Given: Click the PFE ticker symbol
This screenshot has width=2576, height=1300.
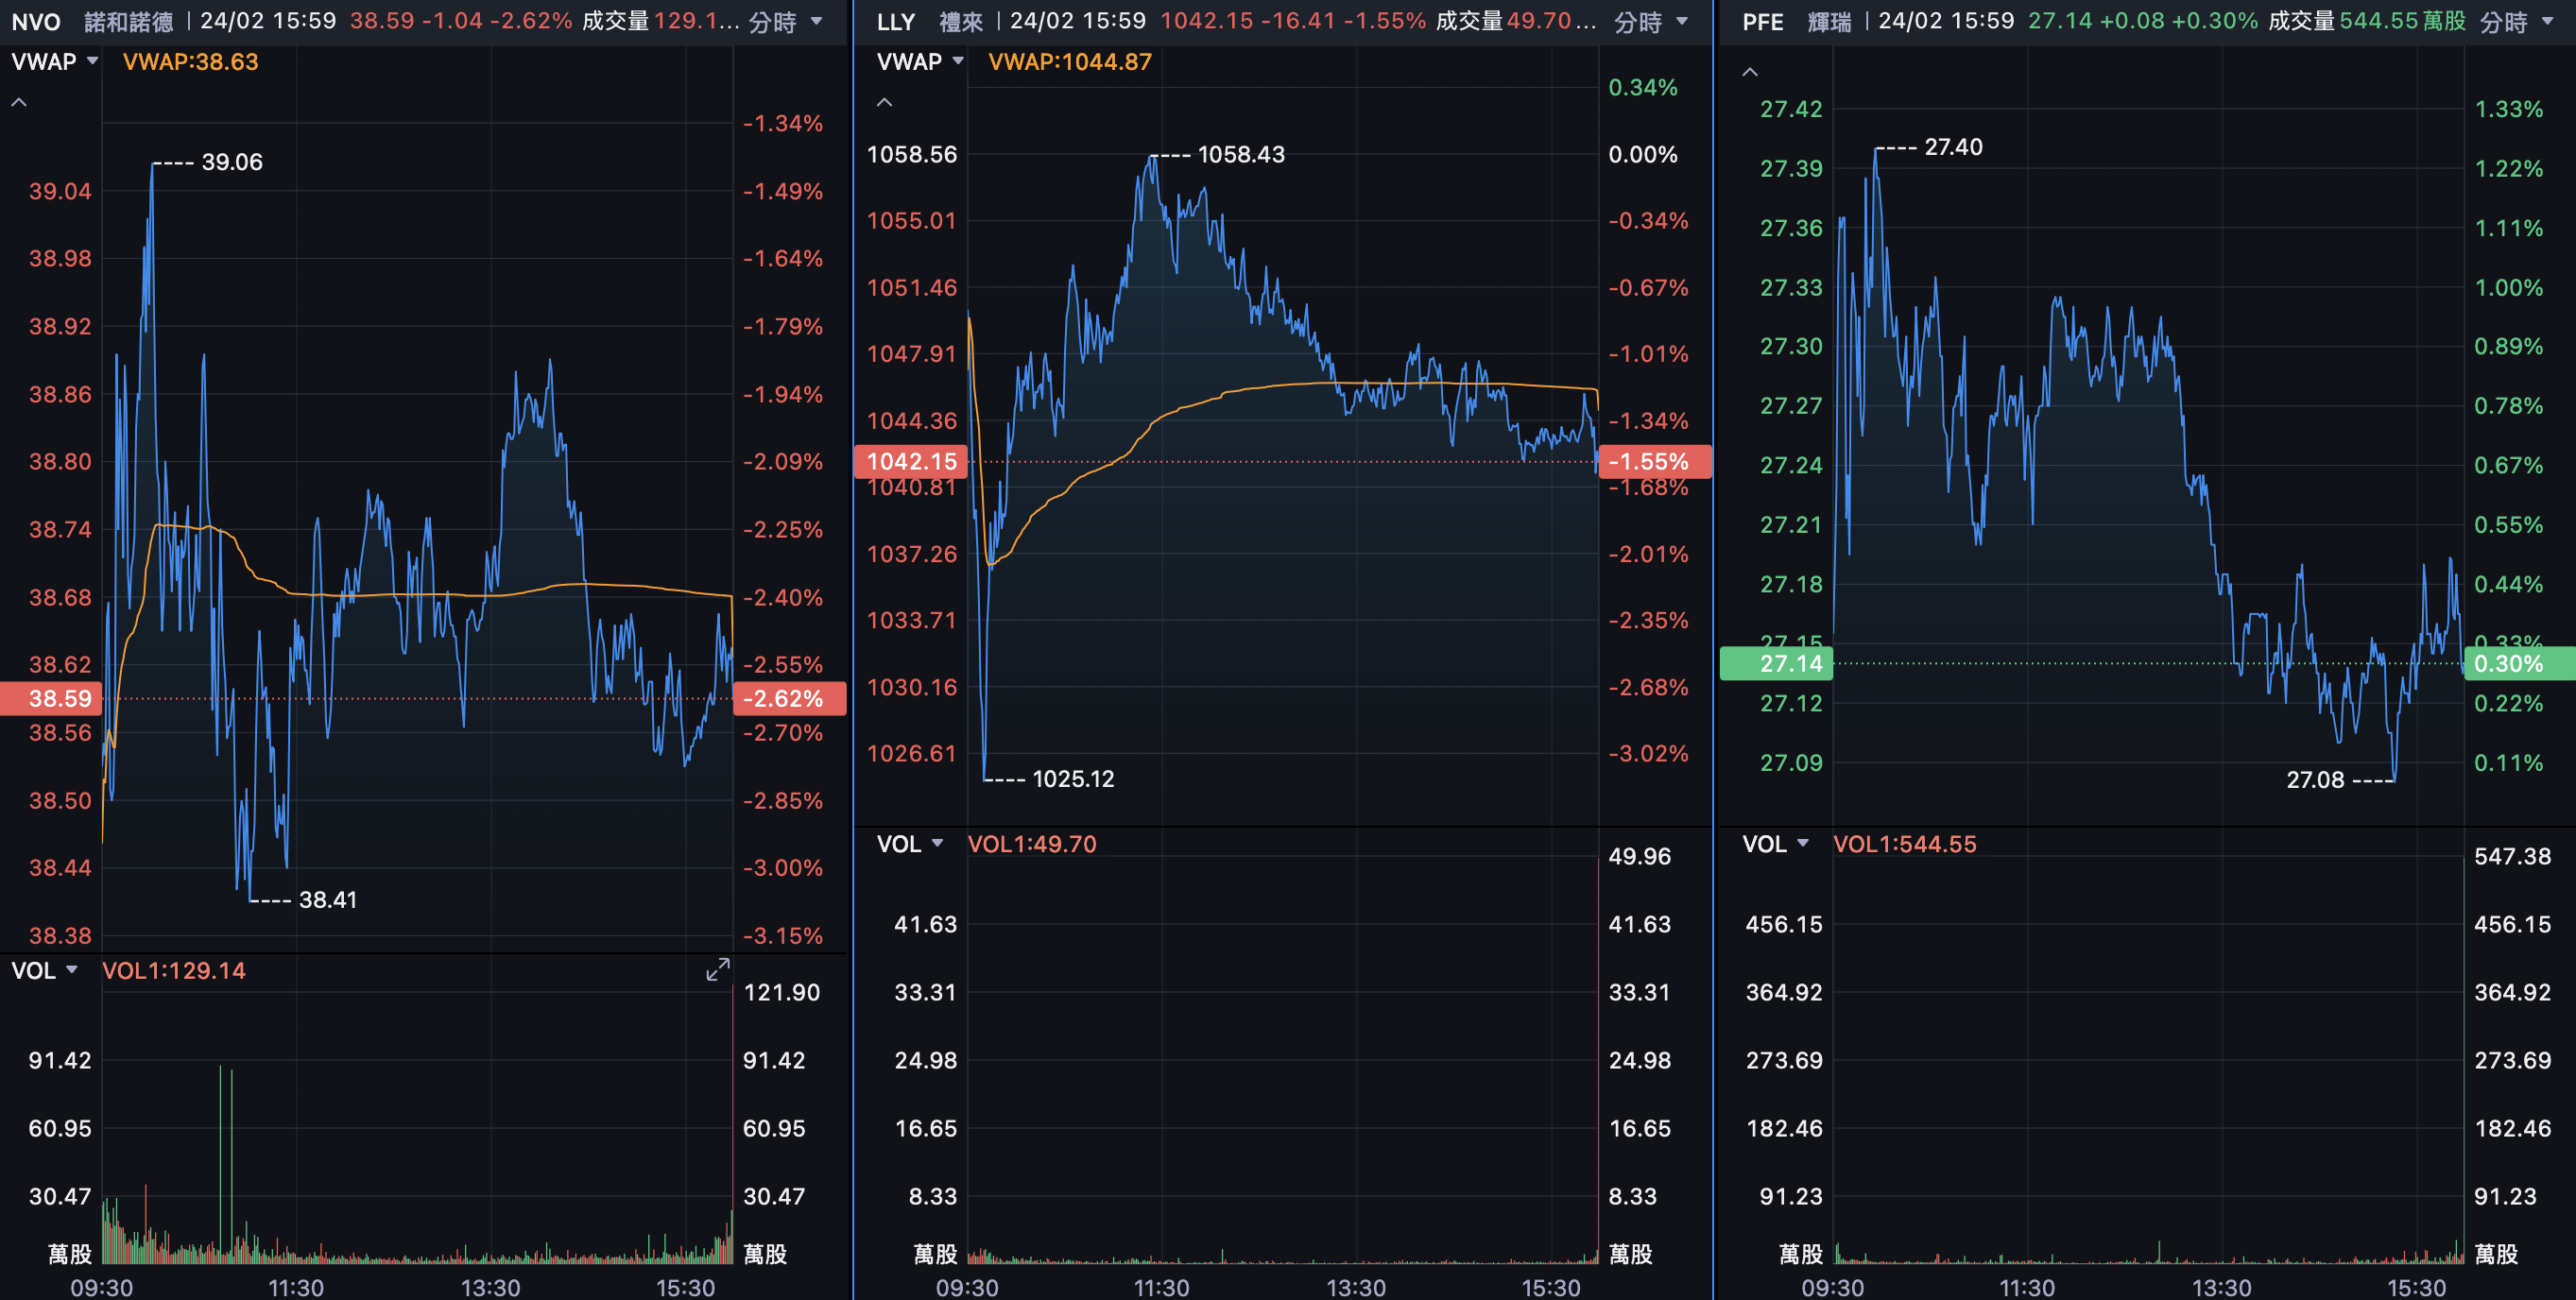Looking at the screenshot, I should coord(1762,22).
